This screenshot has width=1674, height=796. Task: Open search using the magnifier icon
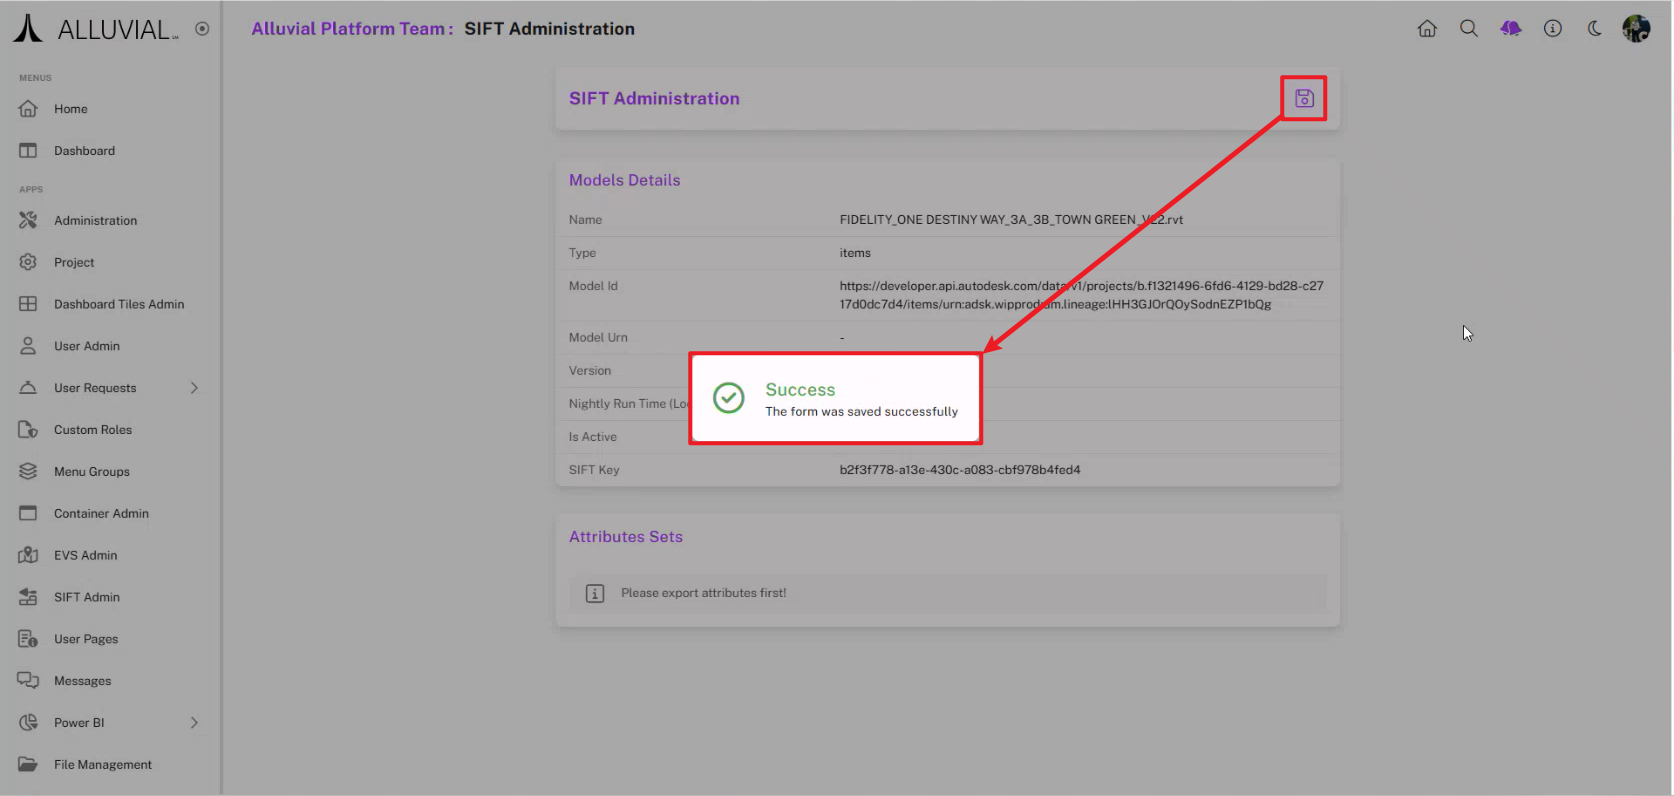point(1469,29)
